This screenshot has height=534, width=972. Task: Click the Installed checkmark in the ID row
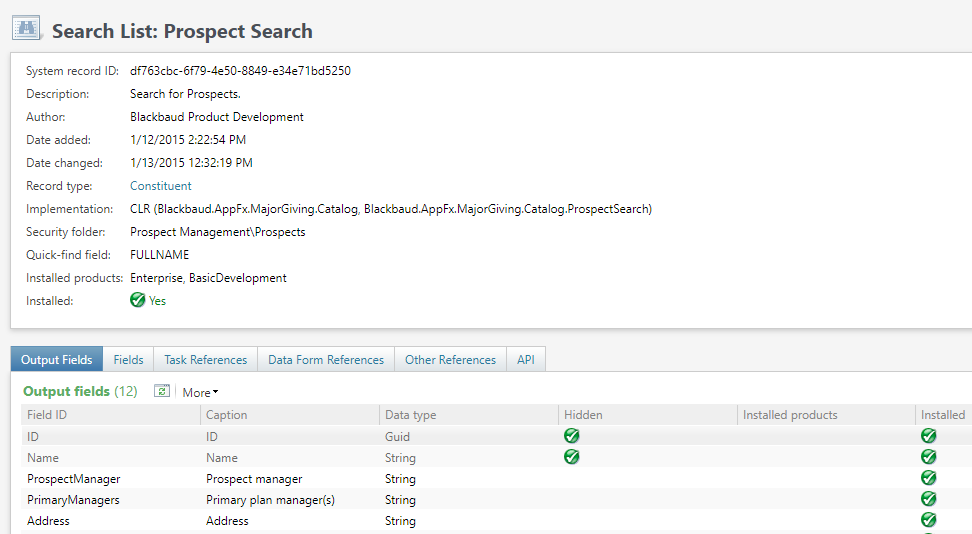tap(928, 436)
